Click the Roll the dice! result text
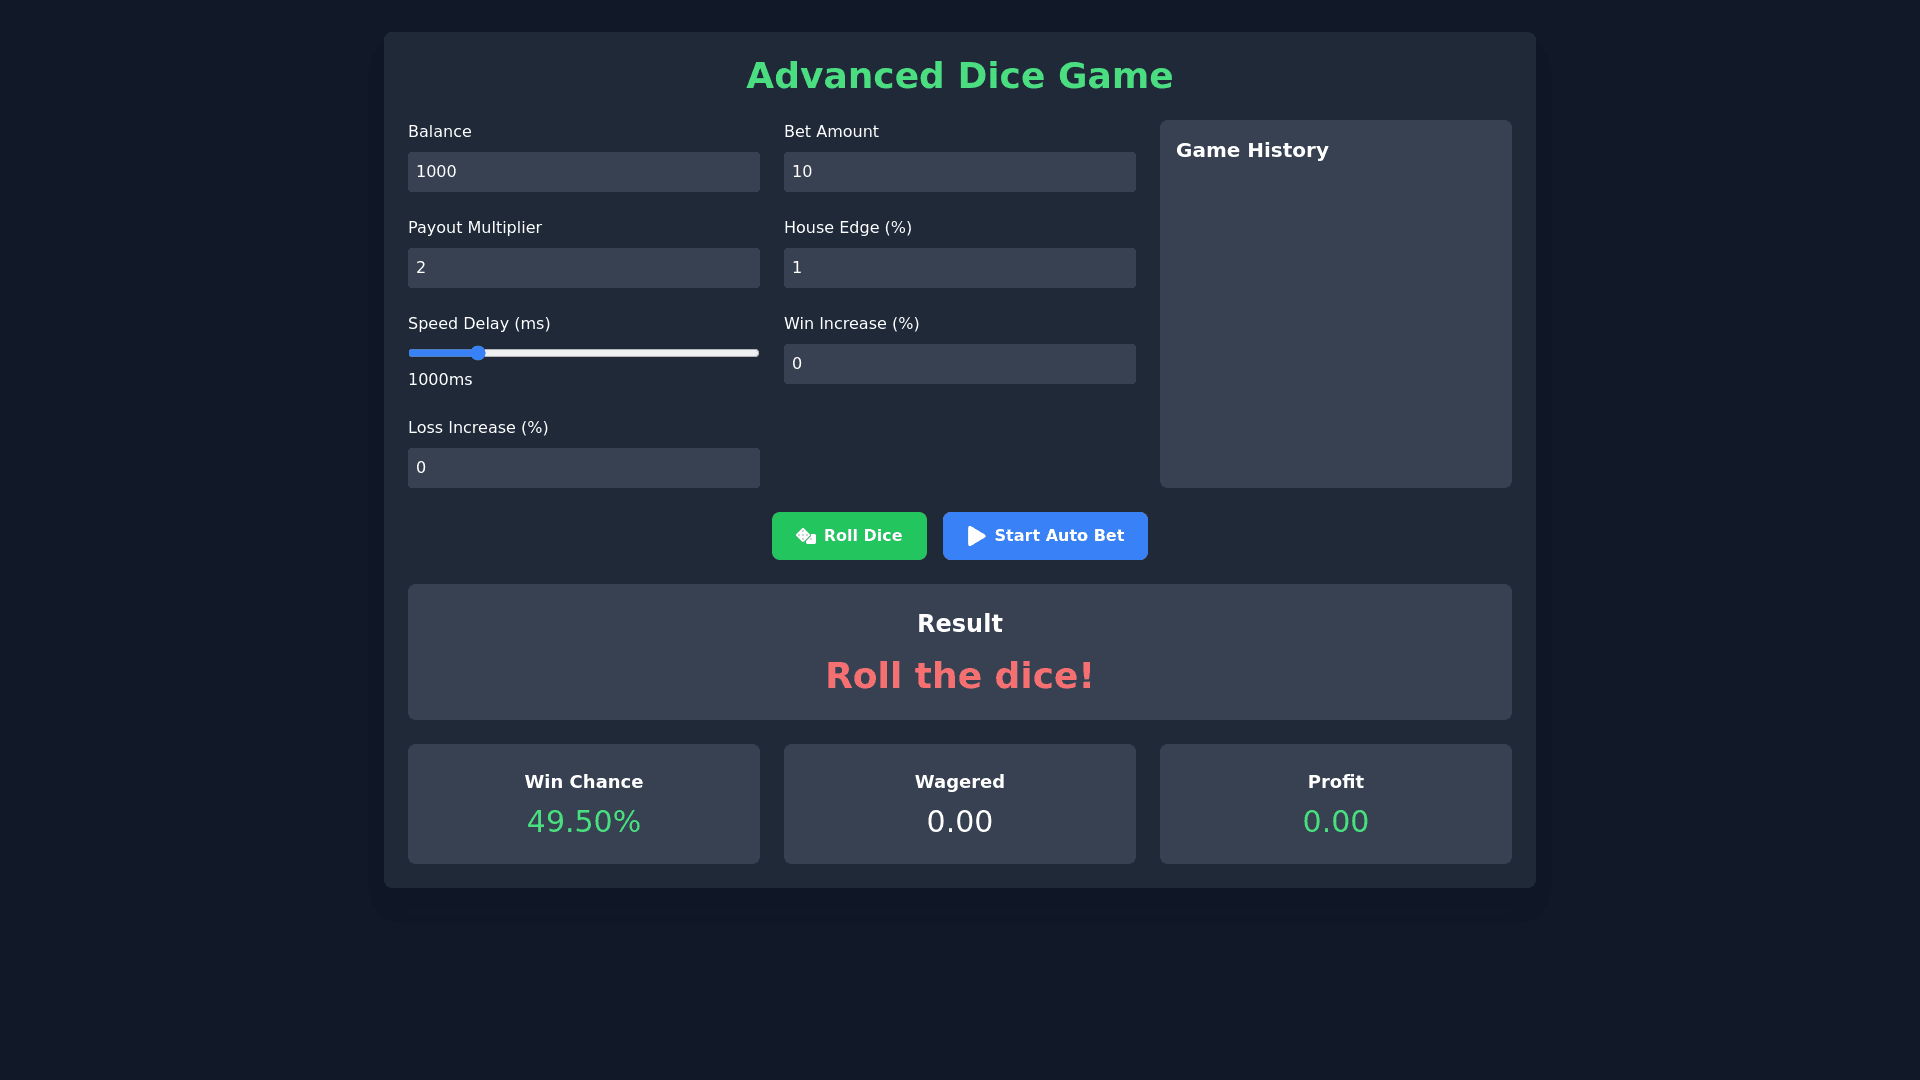Viewport: 1920px width, 1080px height. (x=959, y=676)
